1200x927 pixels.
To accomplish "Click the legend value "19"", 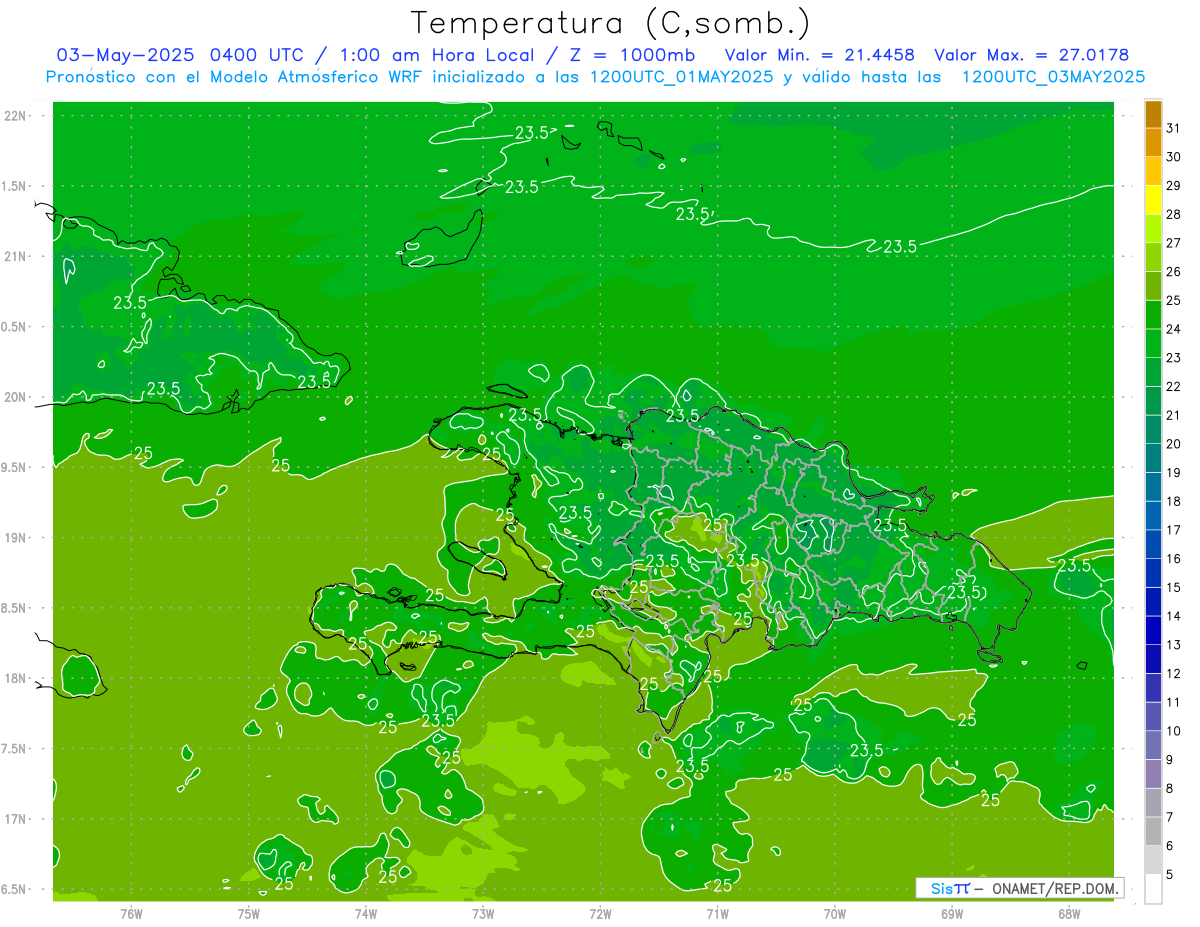I will (1174, 473).
